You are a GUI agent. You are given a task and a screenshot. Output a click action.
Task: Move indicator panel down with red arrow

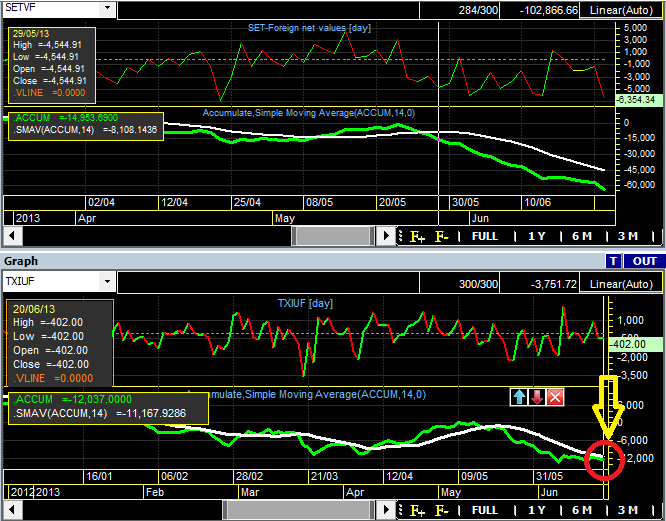click(537, 397)
